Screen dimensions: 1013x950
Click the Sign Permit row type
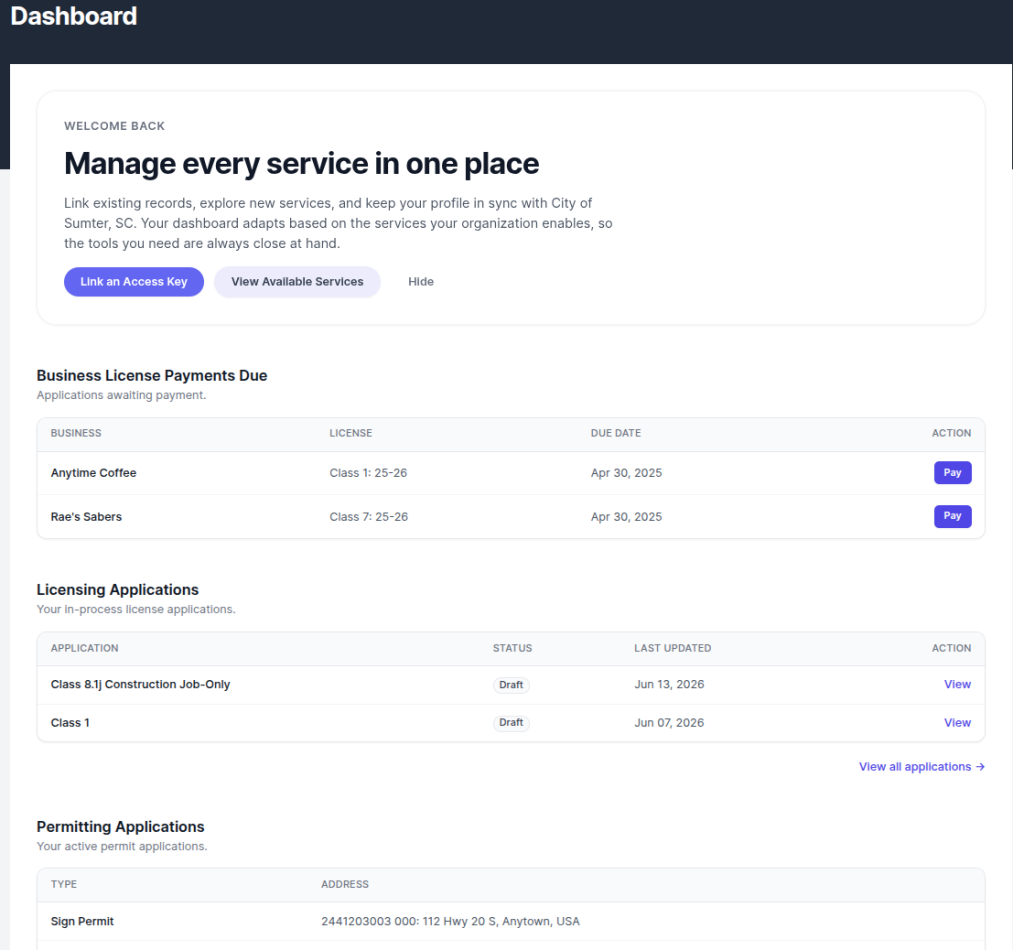tap(82, 922)
